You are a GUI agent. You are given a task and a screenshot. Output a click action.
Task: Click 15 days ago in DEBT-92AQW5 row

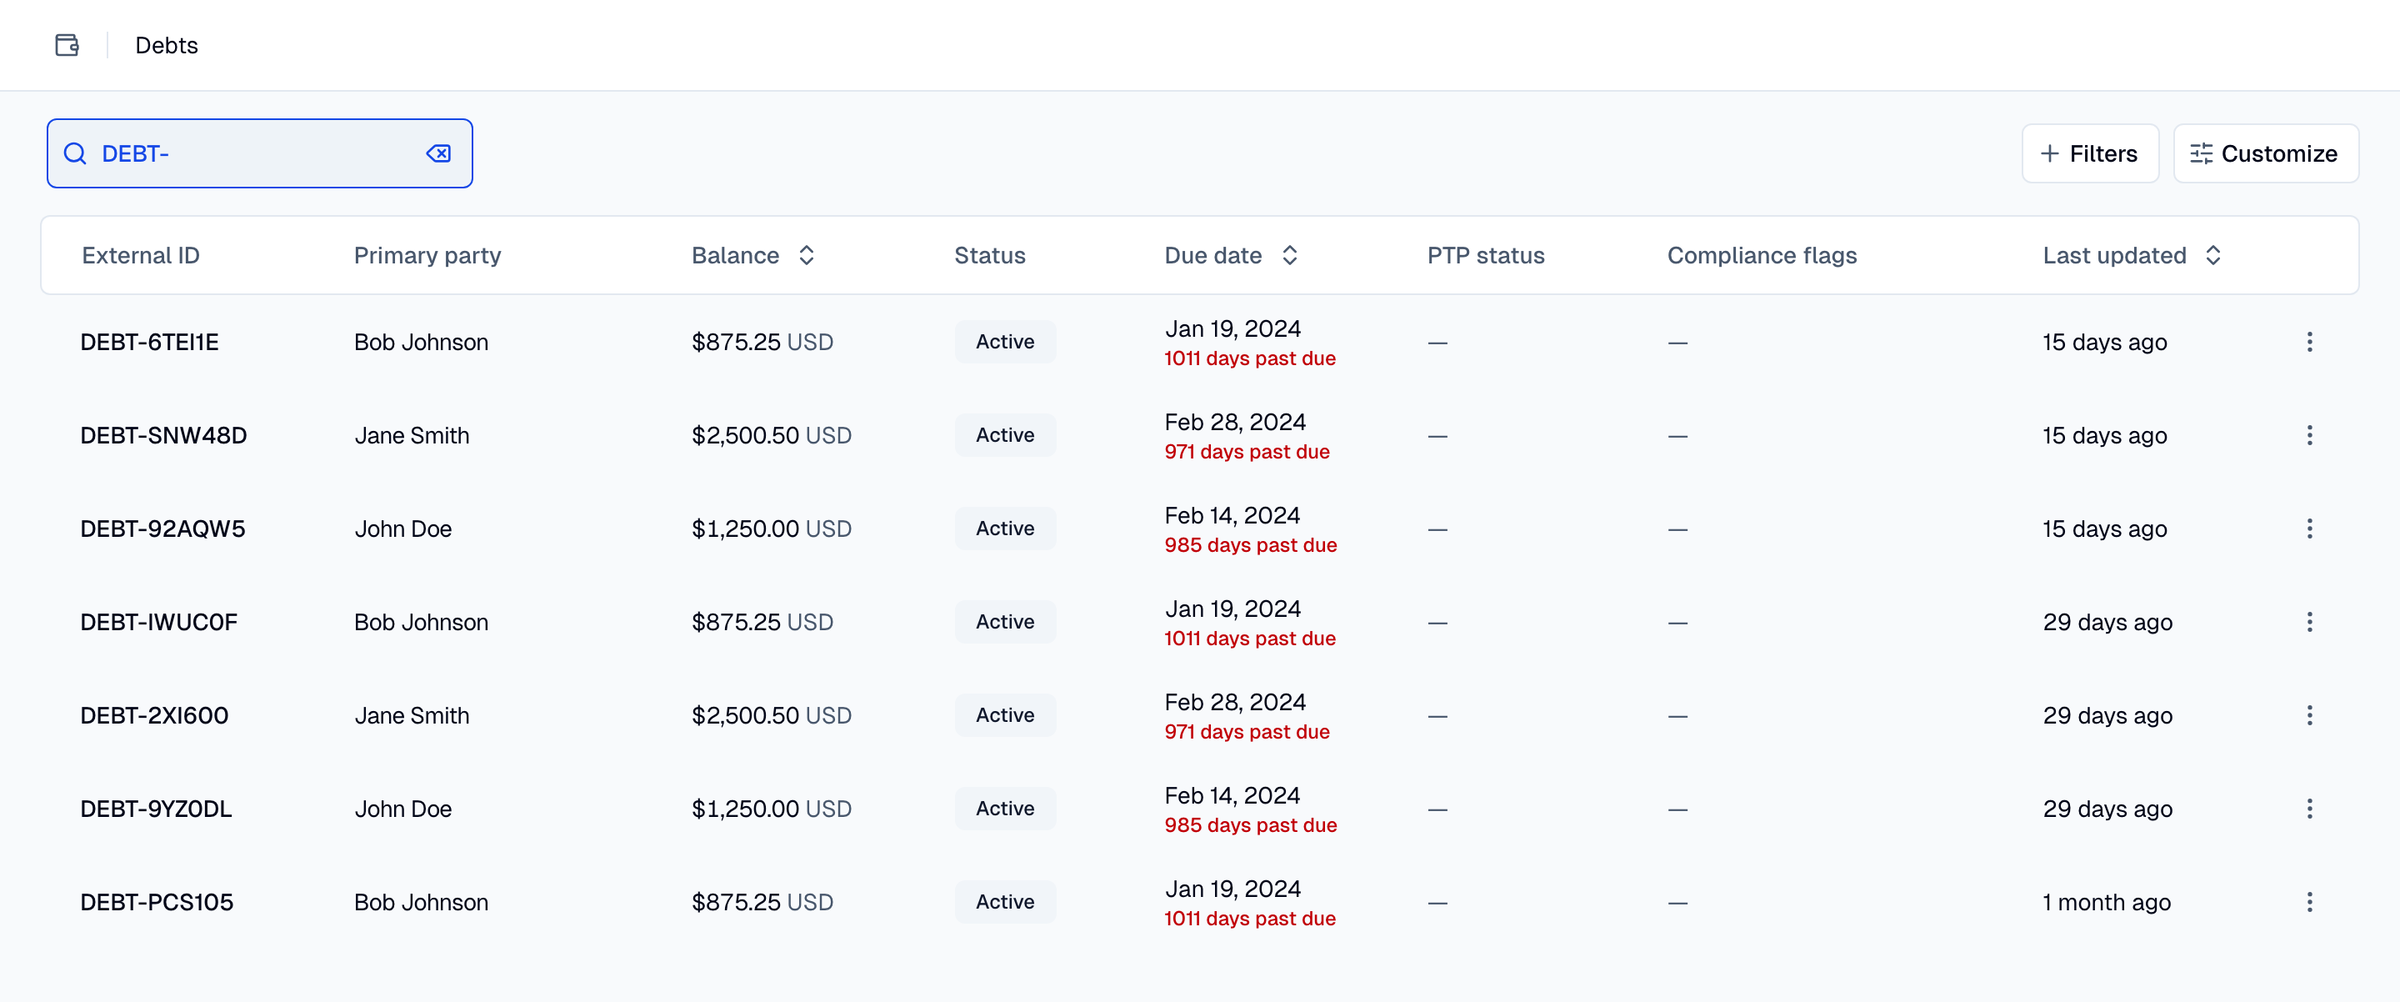click(x=2105, y=528)
